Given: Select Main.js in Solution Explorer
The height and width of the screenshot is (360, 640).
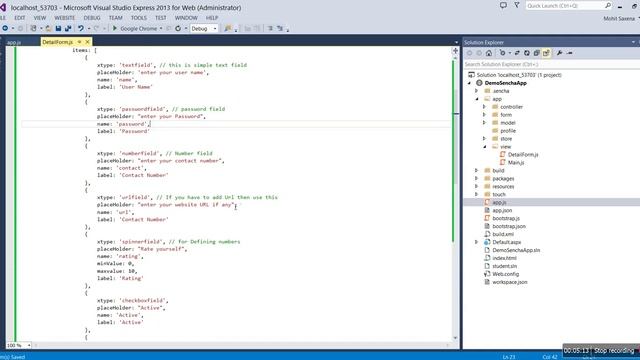Looking at the screenshot, I should click(516, 163).
